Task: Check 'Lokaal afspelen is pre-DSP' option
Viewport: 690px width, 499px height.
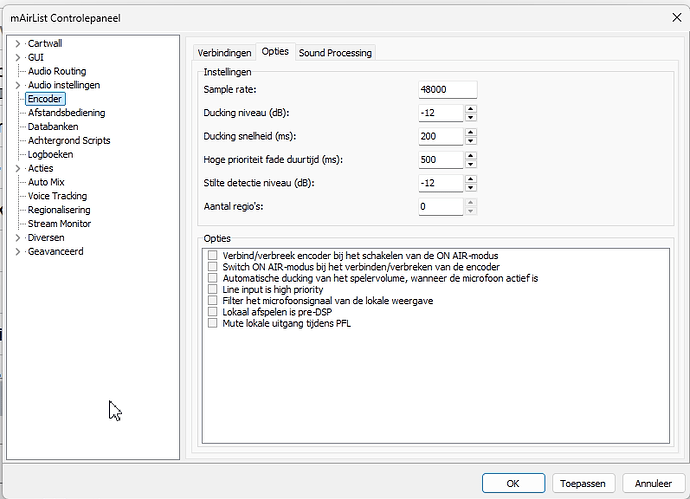Action: coord(212,312)
